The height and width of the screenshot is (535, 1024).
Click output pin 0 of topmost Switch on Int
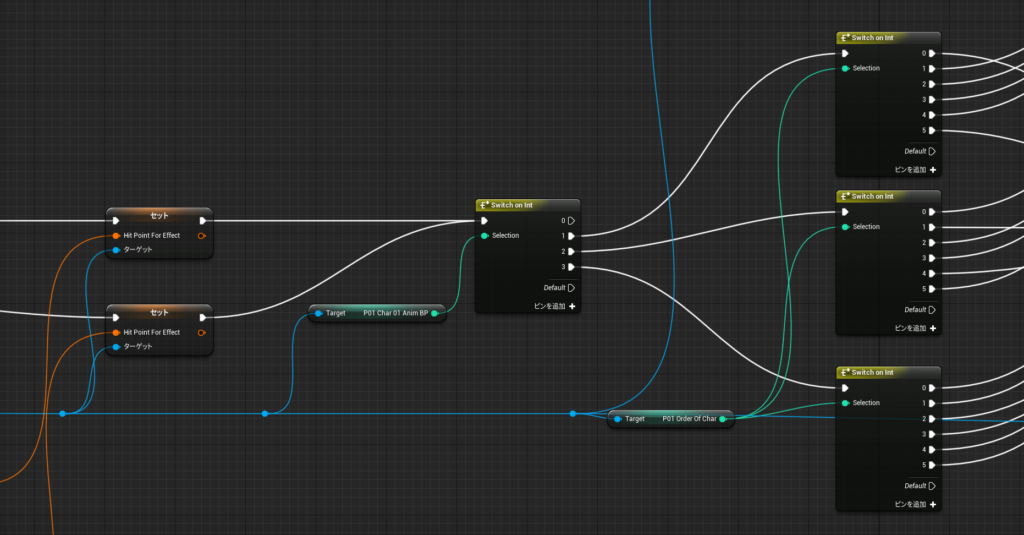coord(932,54)
